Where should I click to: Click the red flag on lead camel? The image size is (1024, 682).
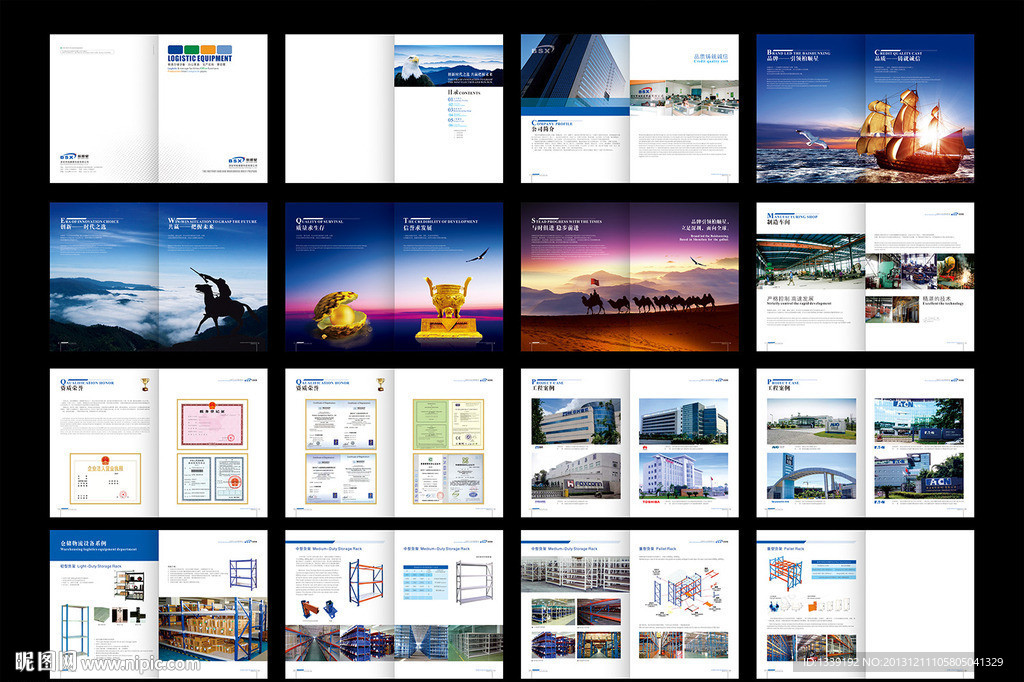pos(594,282)
